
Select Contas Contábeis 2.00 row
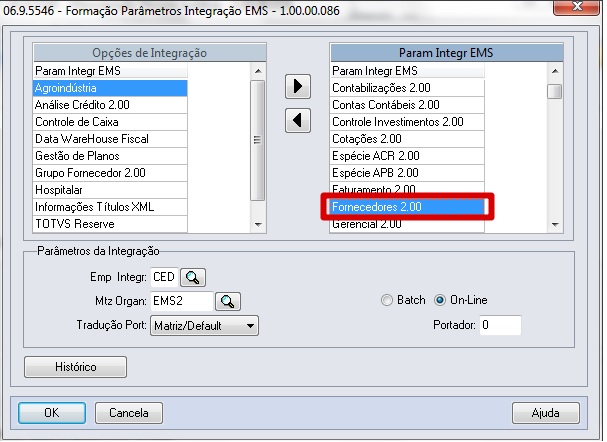tap(407, 105)
